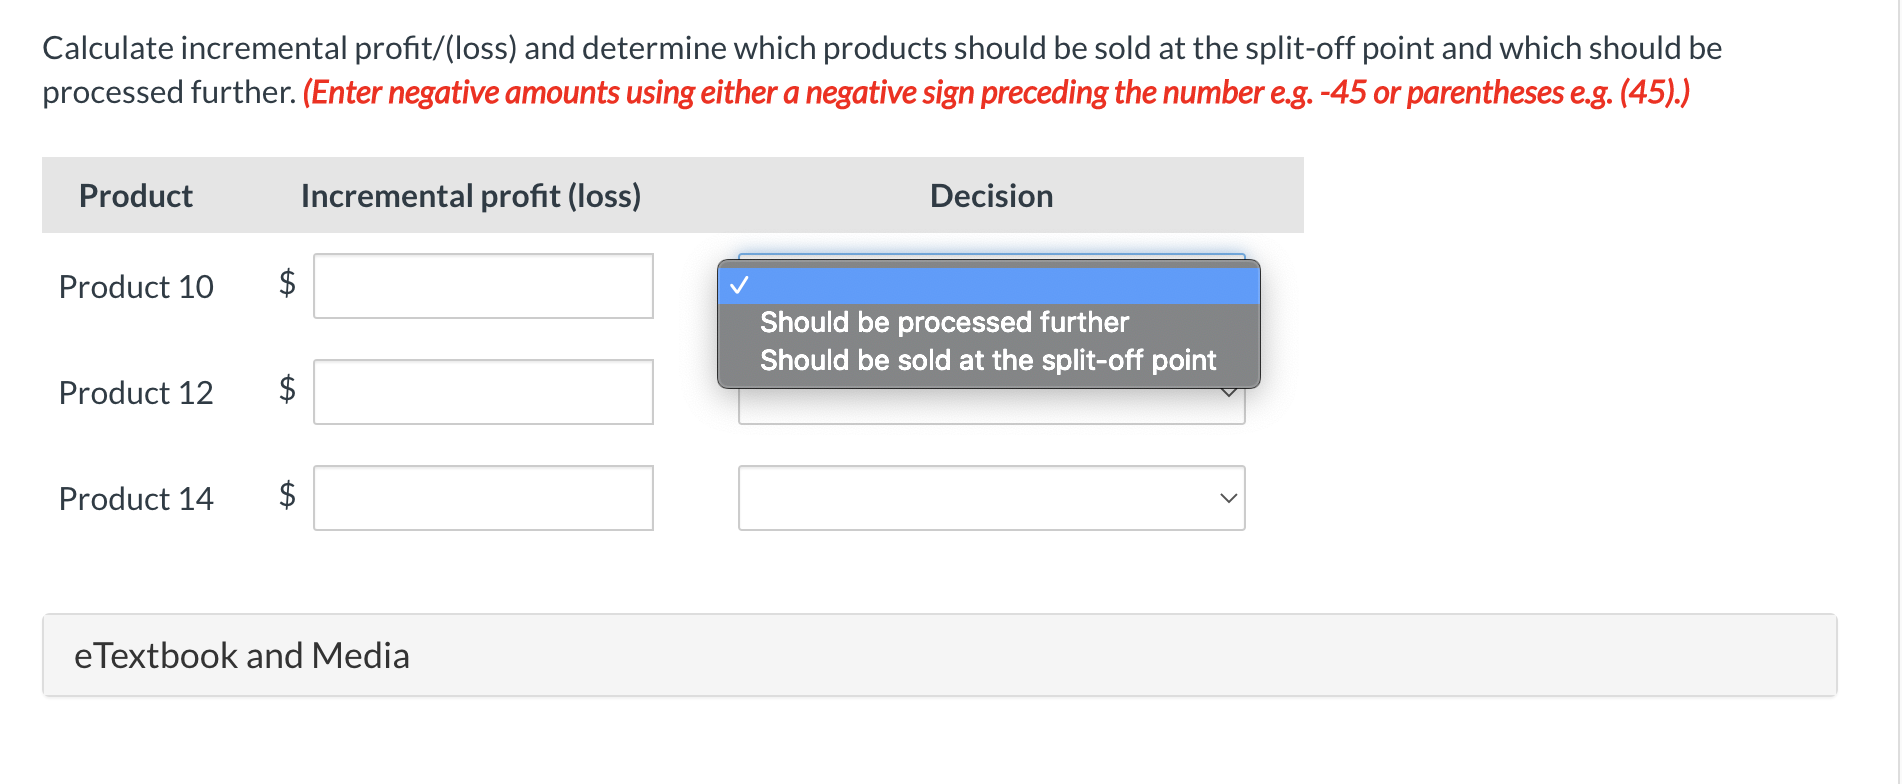
Task: Click the 'Product 12' row label
Action: pos(136,393)
